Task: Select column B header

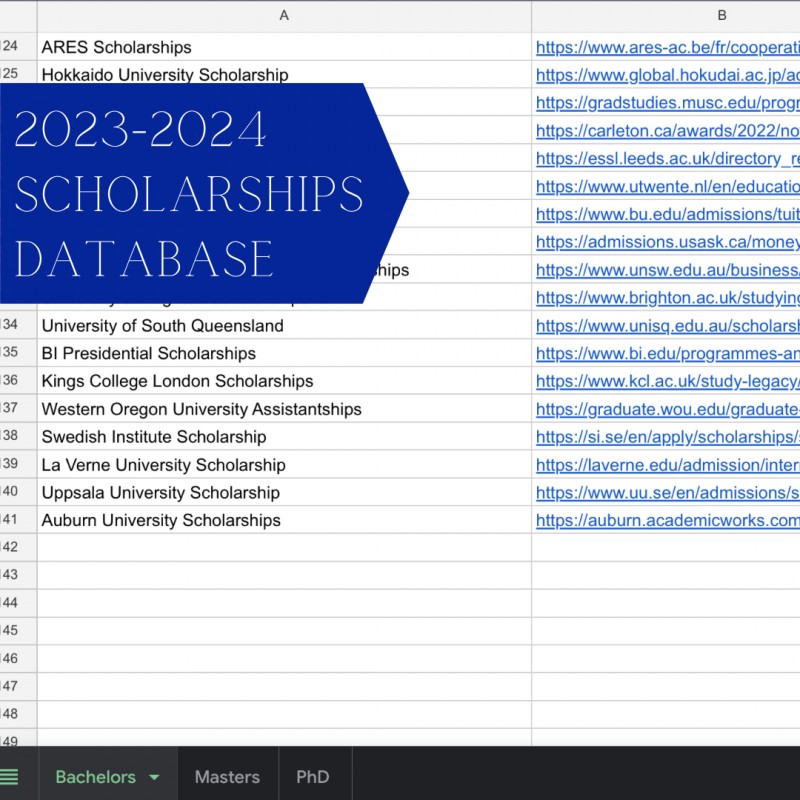Action: click(722, 15)
